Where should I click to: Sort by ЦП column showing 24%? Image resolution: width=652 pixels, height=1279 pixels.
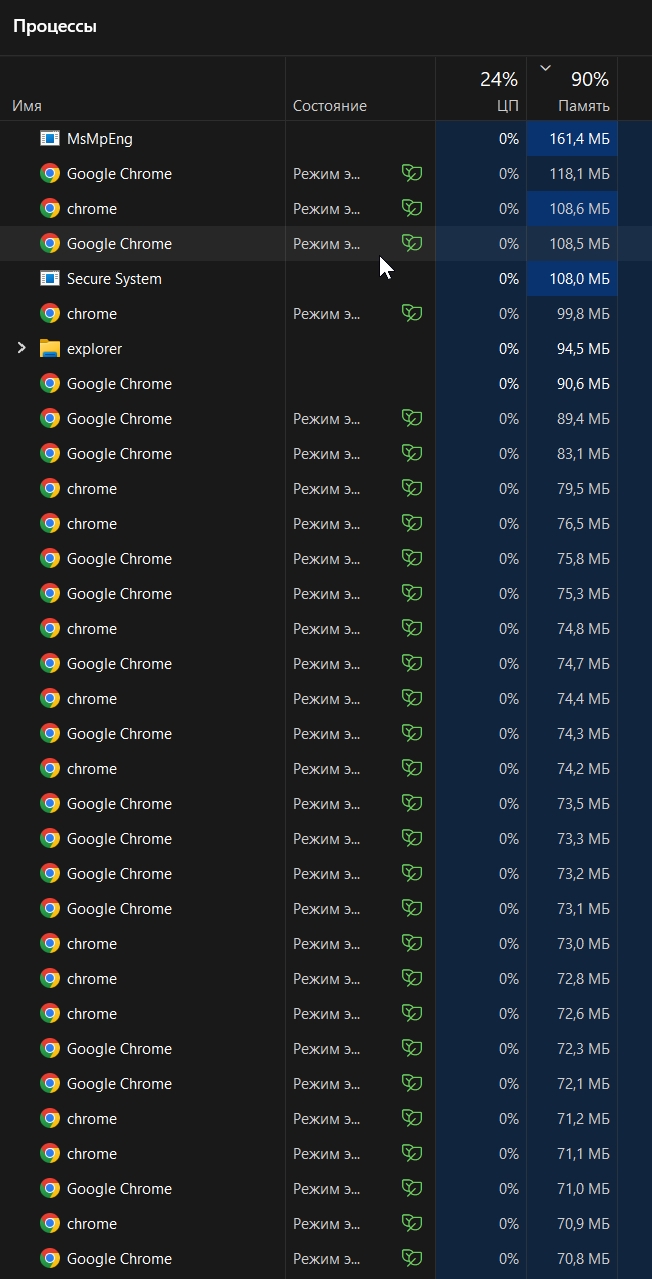[x=481, y=88]
